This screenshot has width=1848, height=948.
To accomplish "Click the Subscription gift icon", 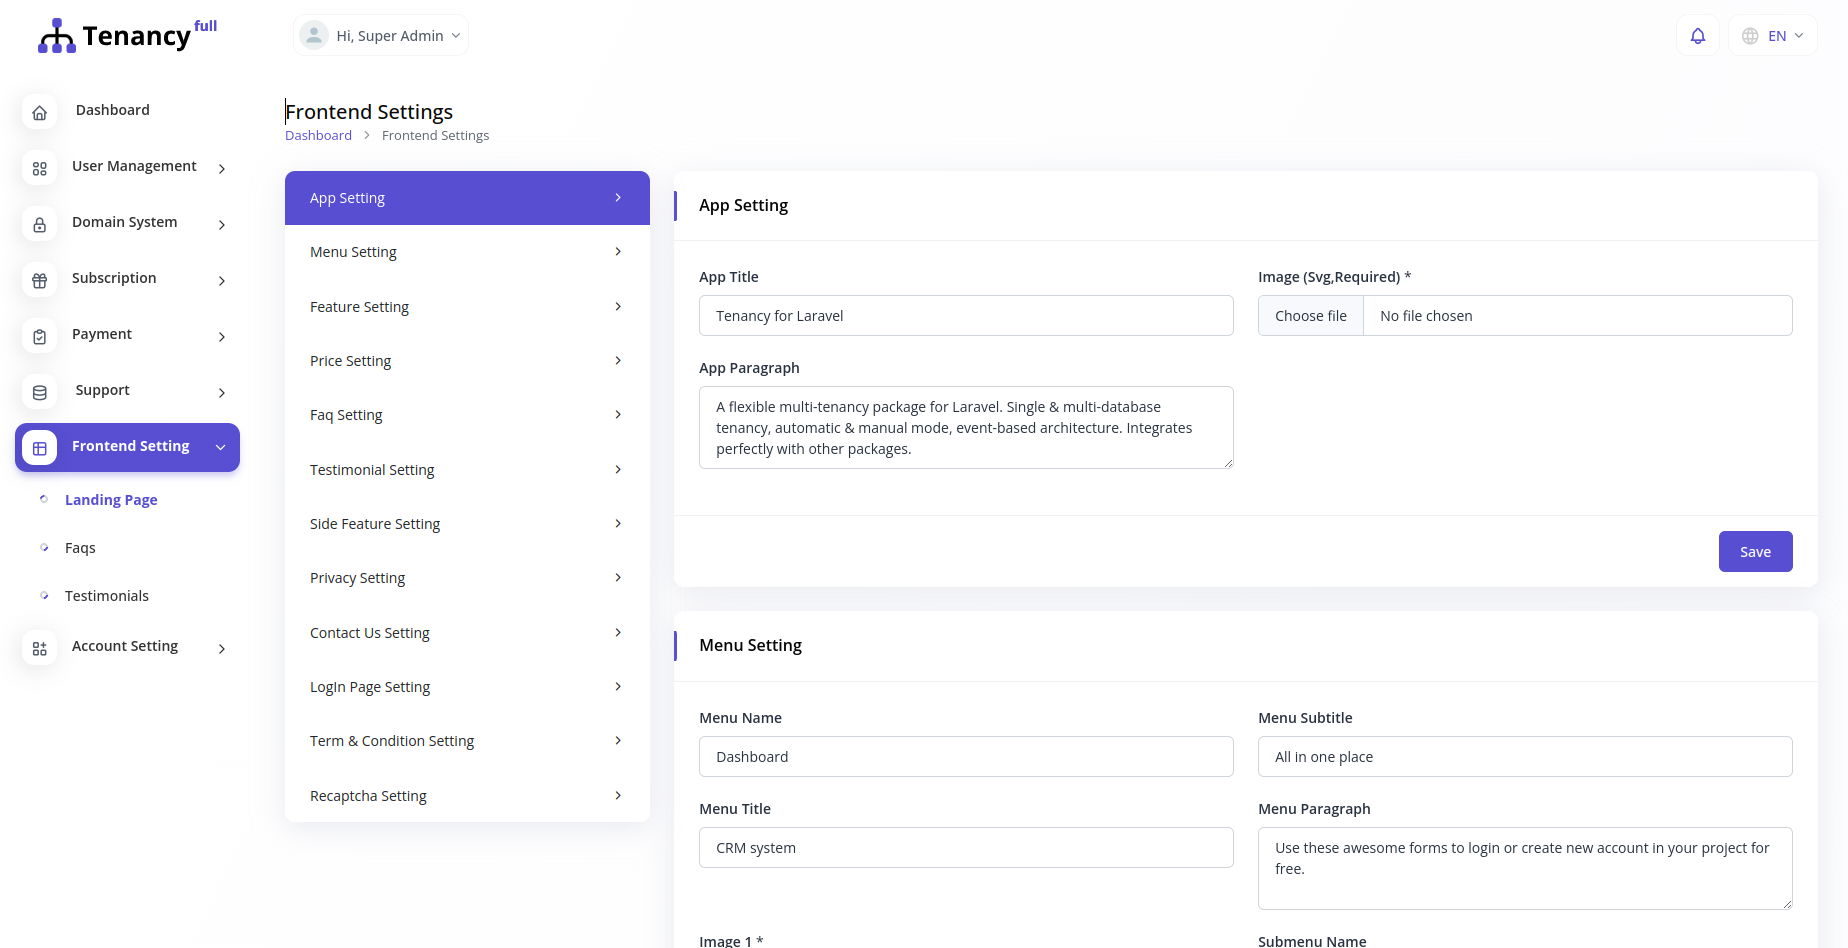I will pos(40,281).
